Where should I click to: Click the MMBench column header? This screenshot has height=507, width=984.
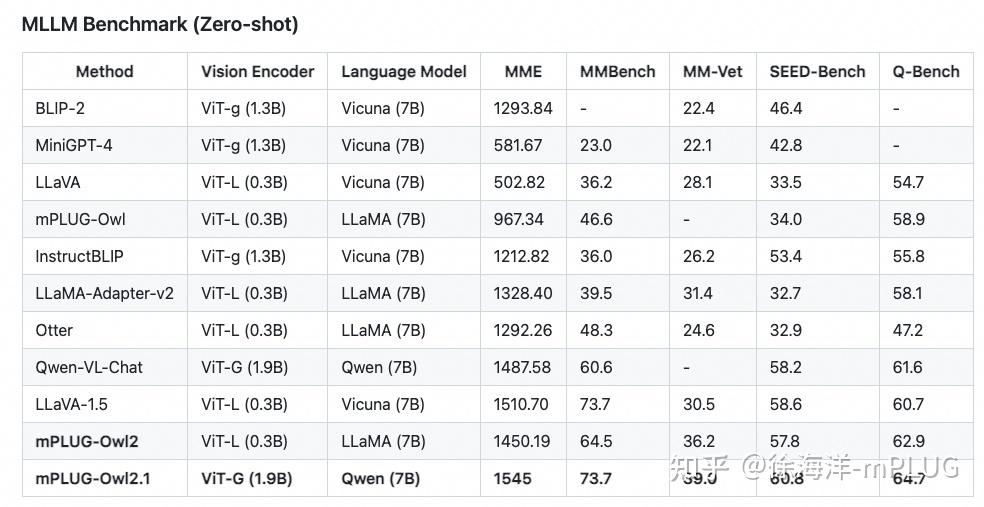tap(617, 72)
